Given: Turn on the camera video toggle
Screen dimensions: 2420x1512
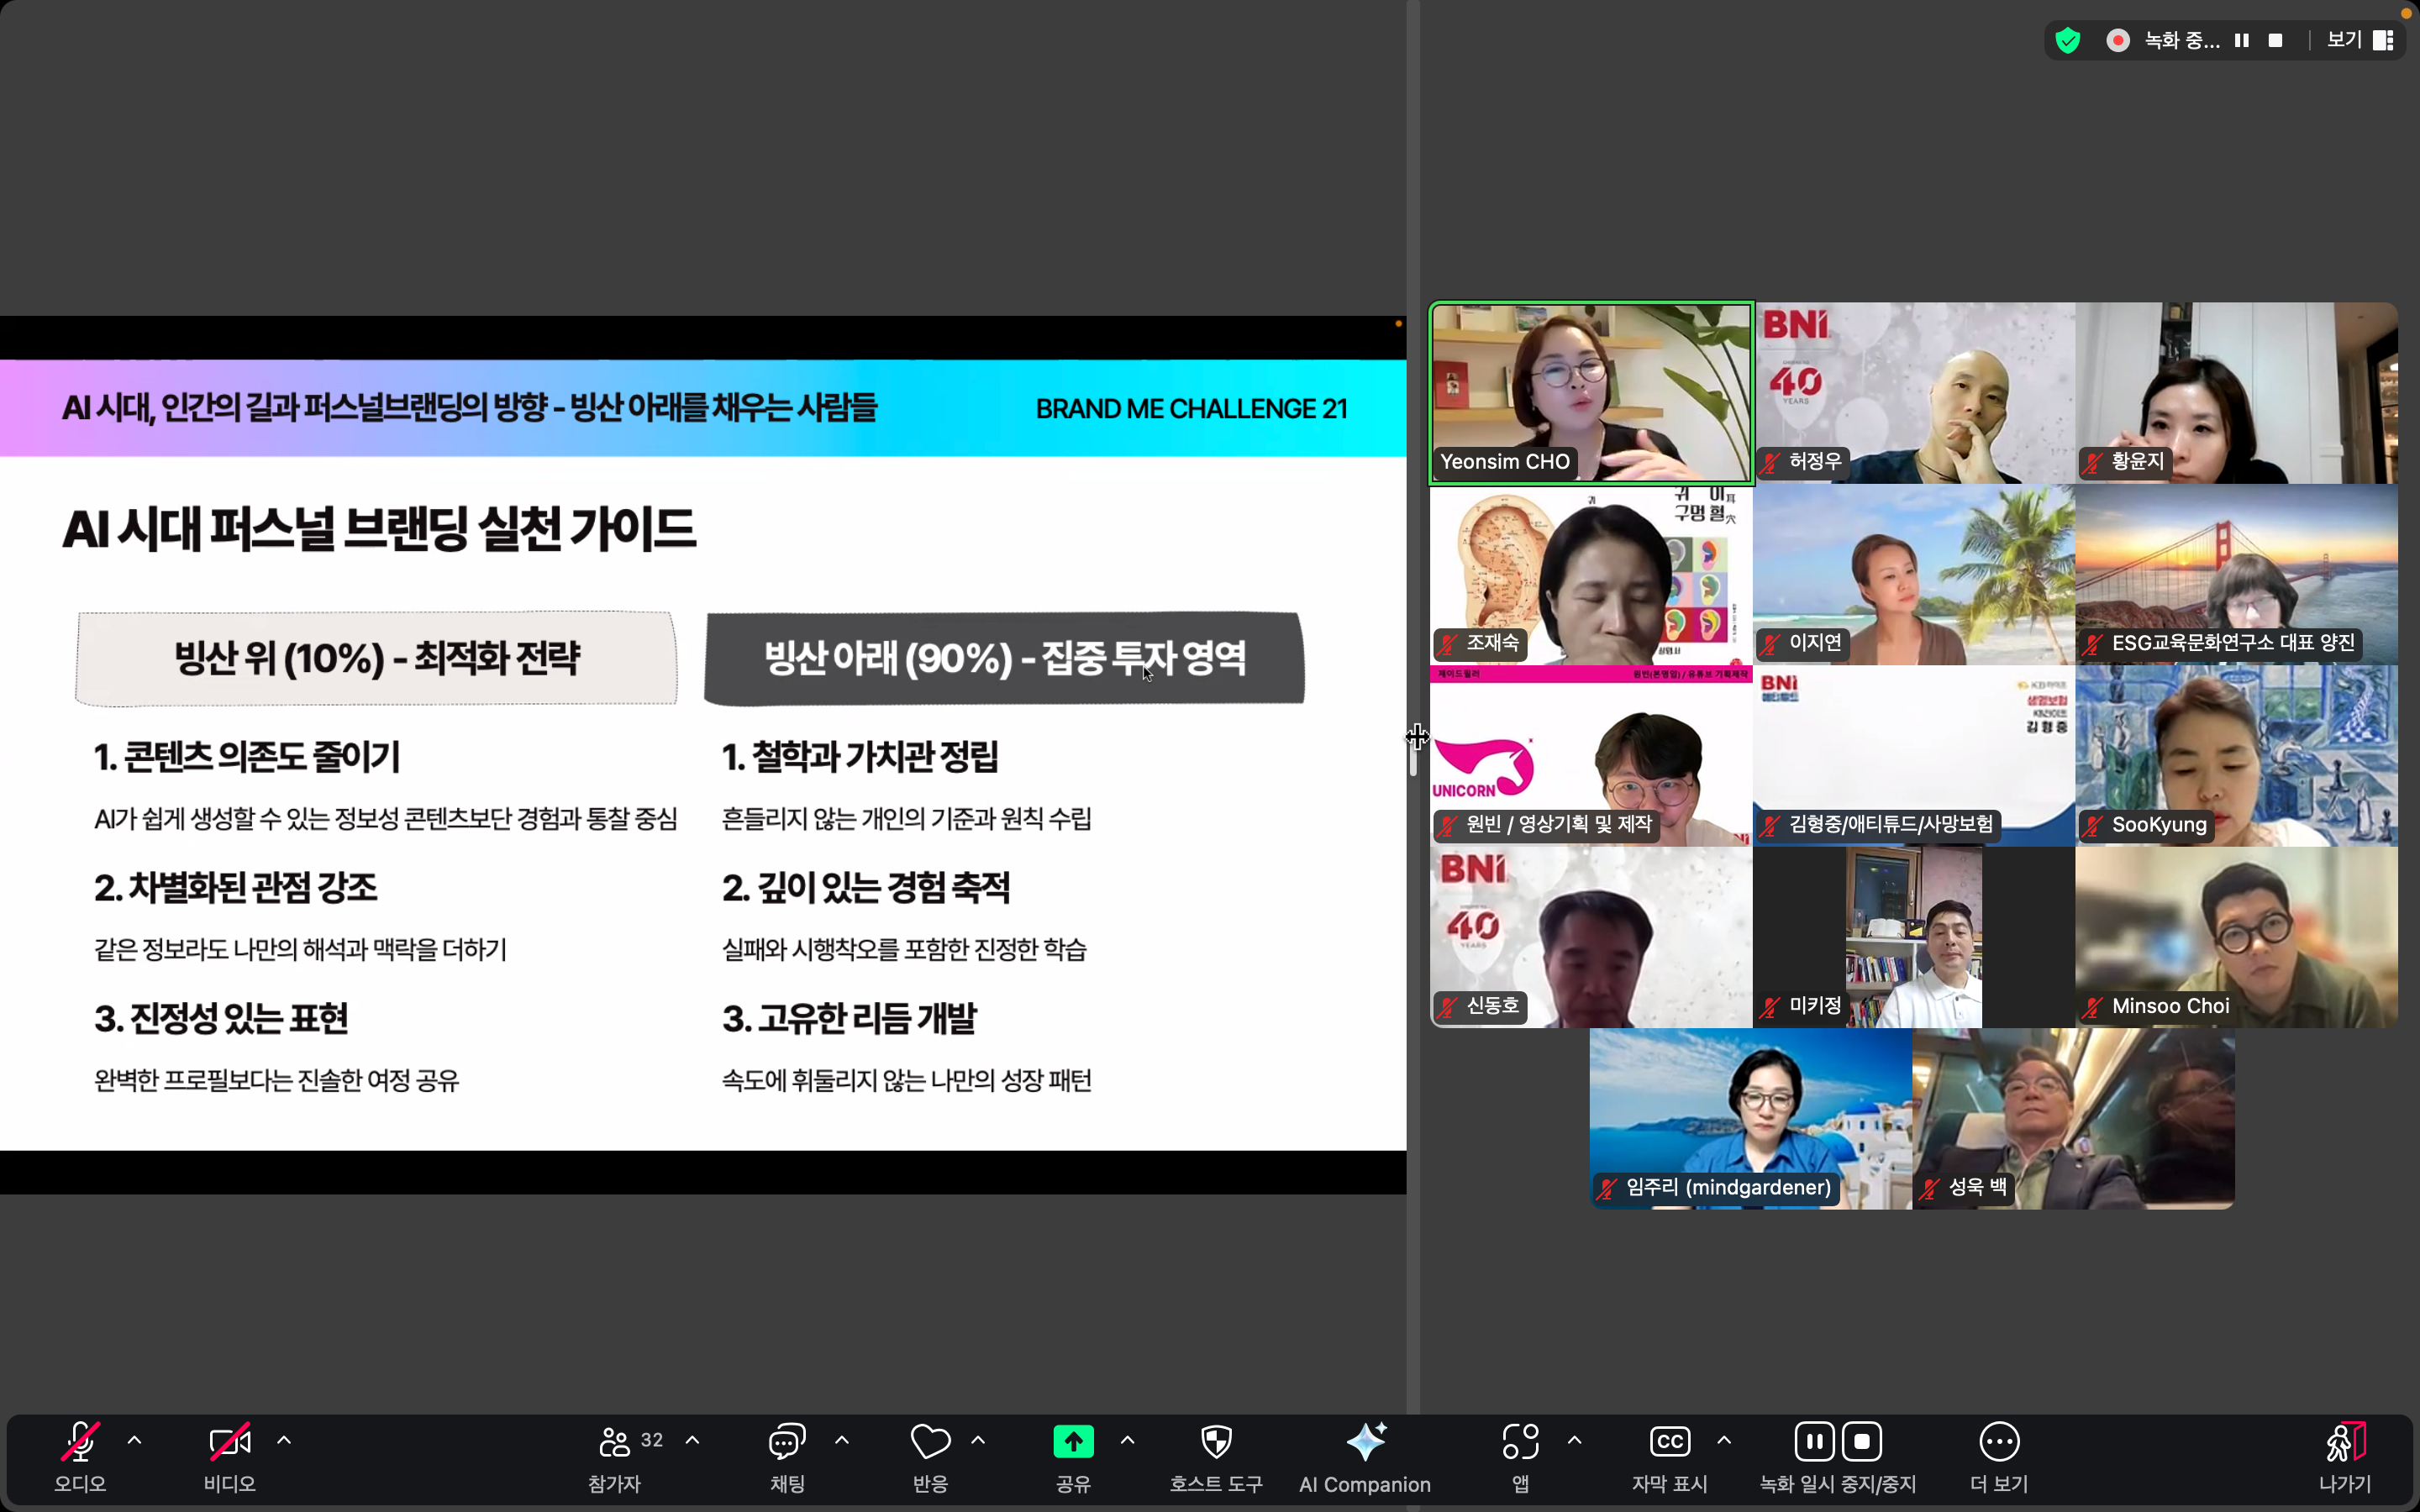Looking at the screenshot, I should coord(229,1442).
